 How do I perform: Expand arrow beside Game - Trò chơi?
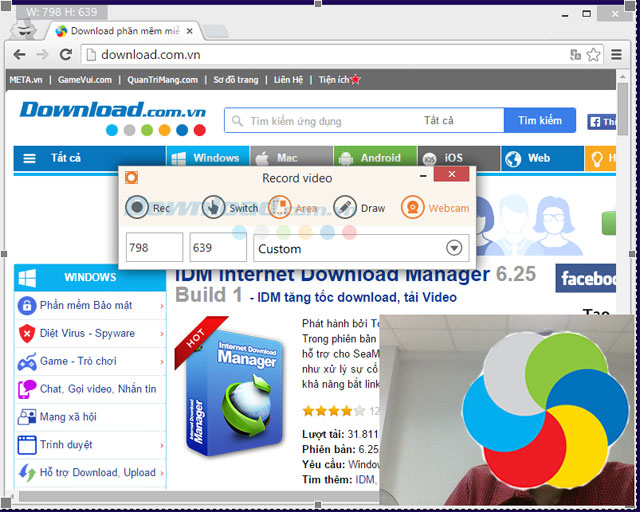tap(162, 361)
